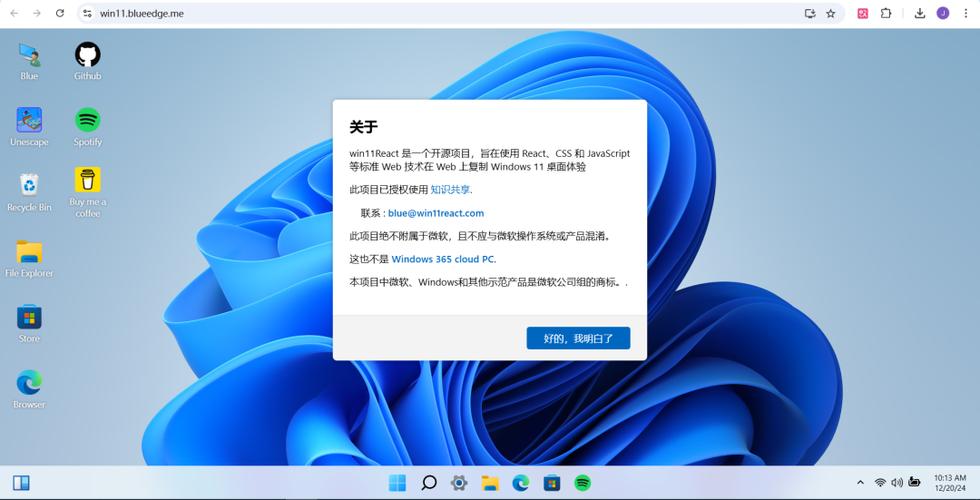Open the pink browser extension icon
Viewport: 980px width, 500px height.
[x=862, y=13]
